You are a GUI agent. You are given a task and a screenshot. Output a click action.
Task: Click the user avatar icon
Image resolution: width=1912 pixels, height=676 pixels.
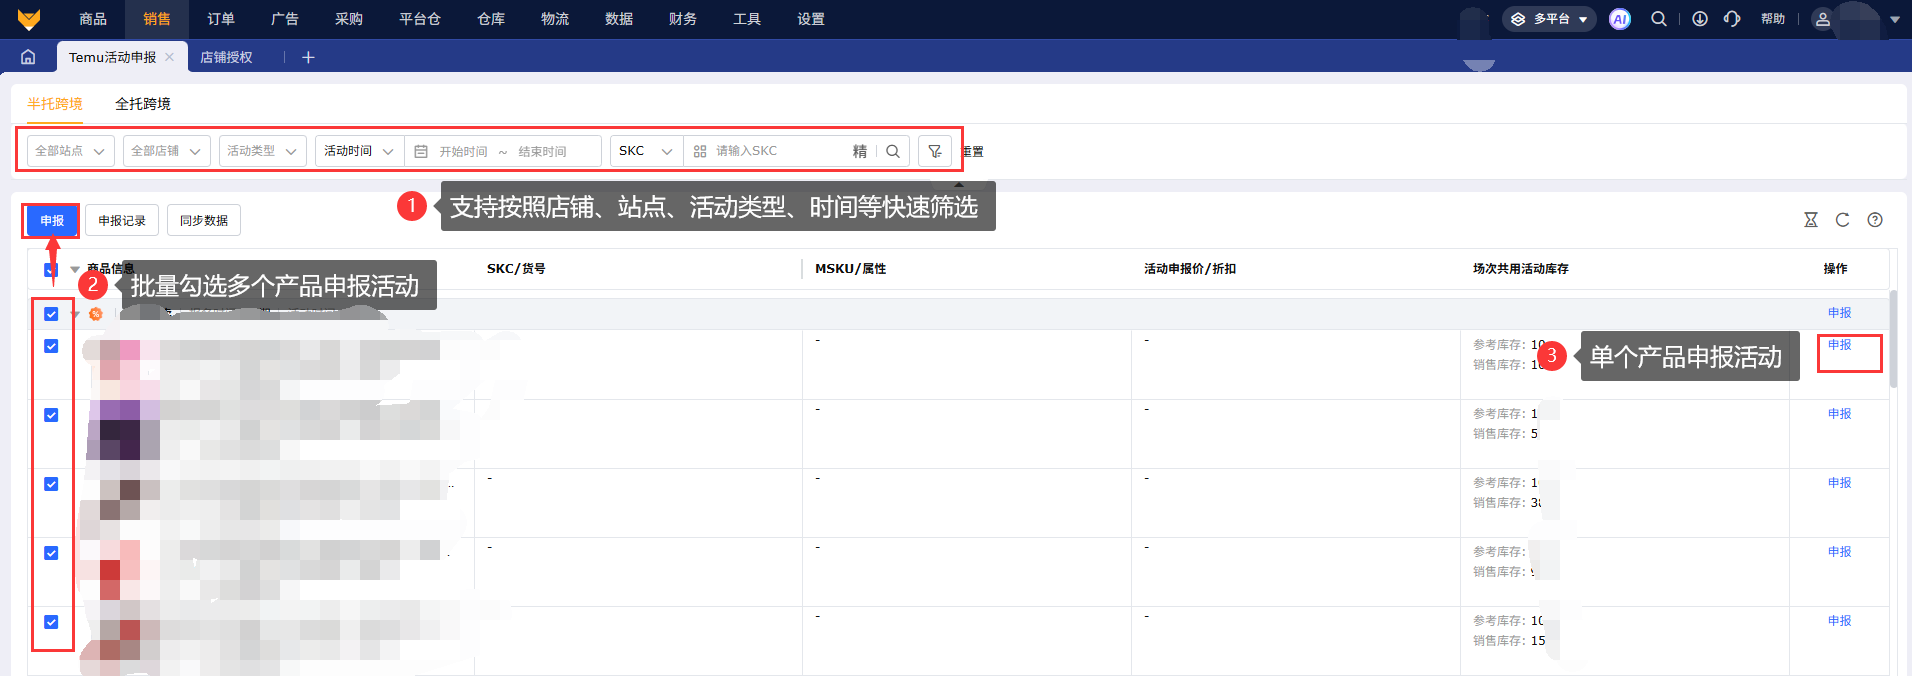1823,19
